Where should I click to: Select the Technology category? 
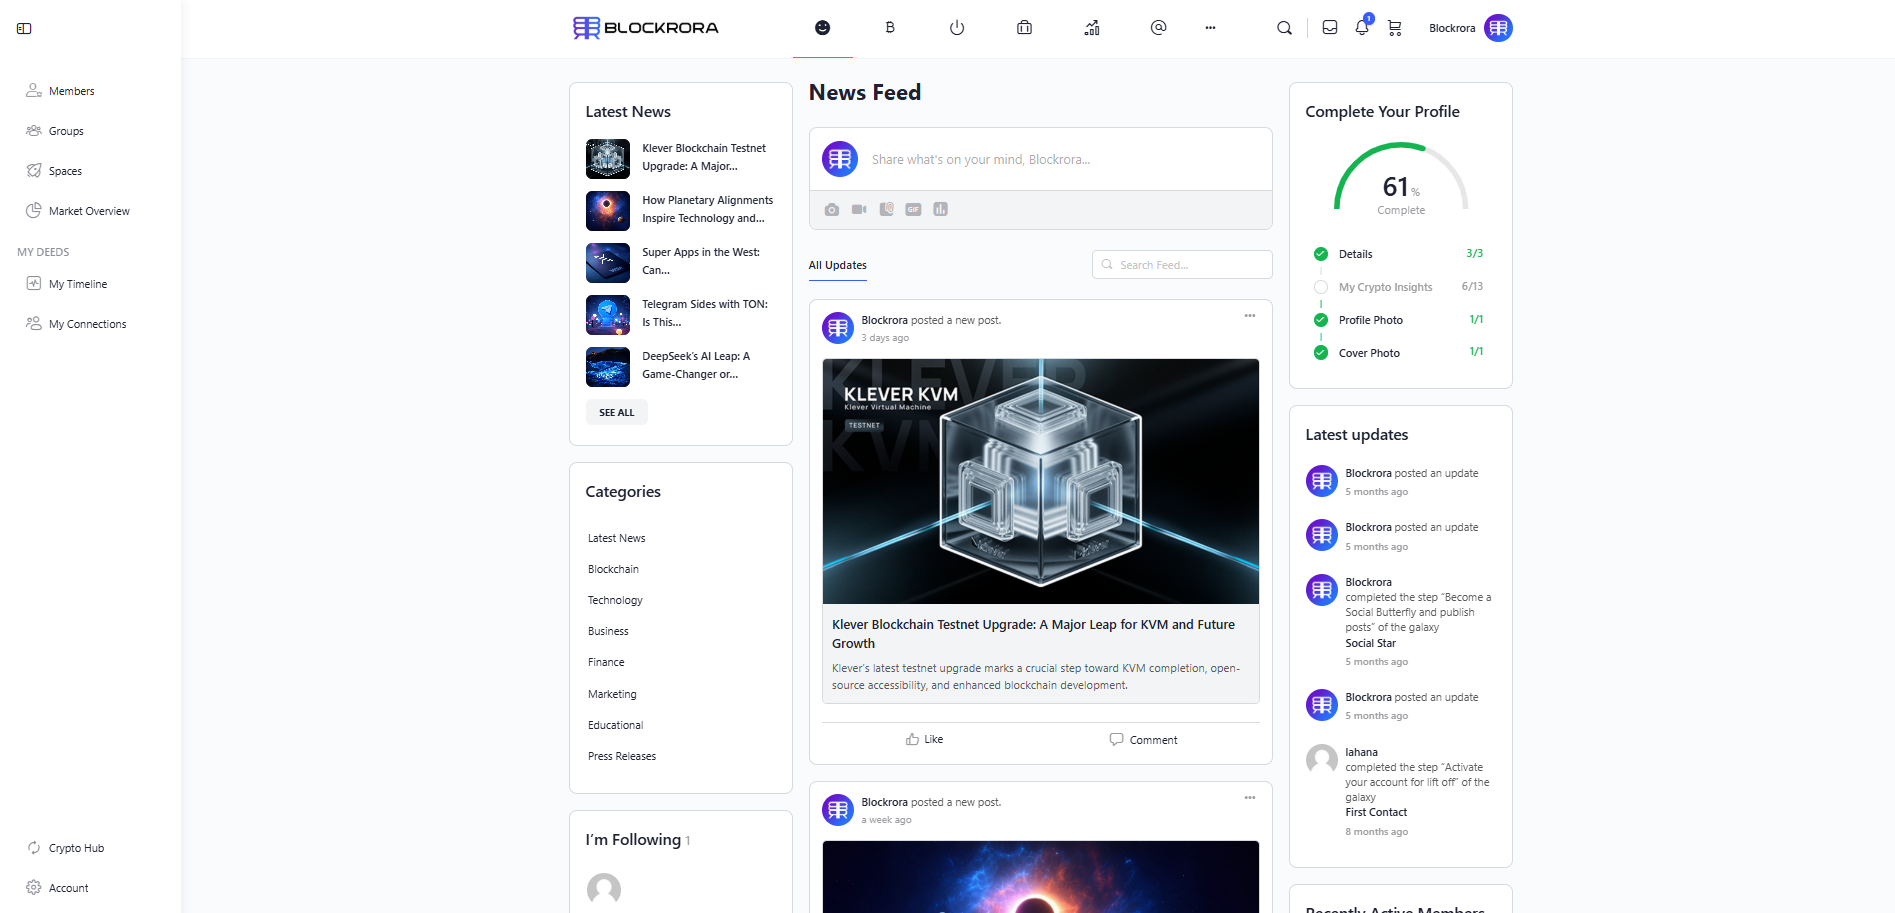point(615,600)
